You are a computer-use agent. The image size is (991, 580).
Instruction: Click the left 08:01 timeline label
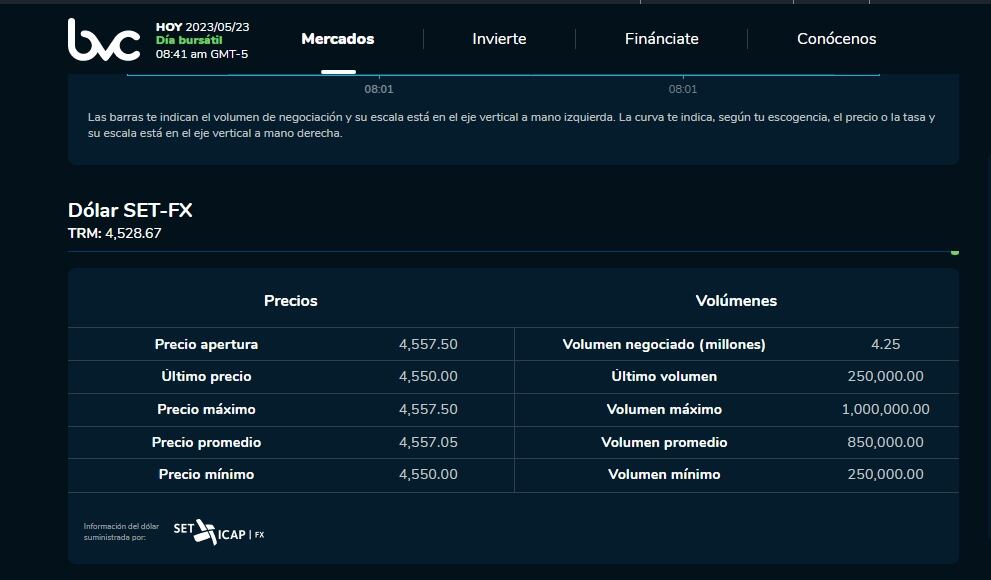(x=380, y=89)
